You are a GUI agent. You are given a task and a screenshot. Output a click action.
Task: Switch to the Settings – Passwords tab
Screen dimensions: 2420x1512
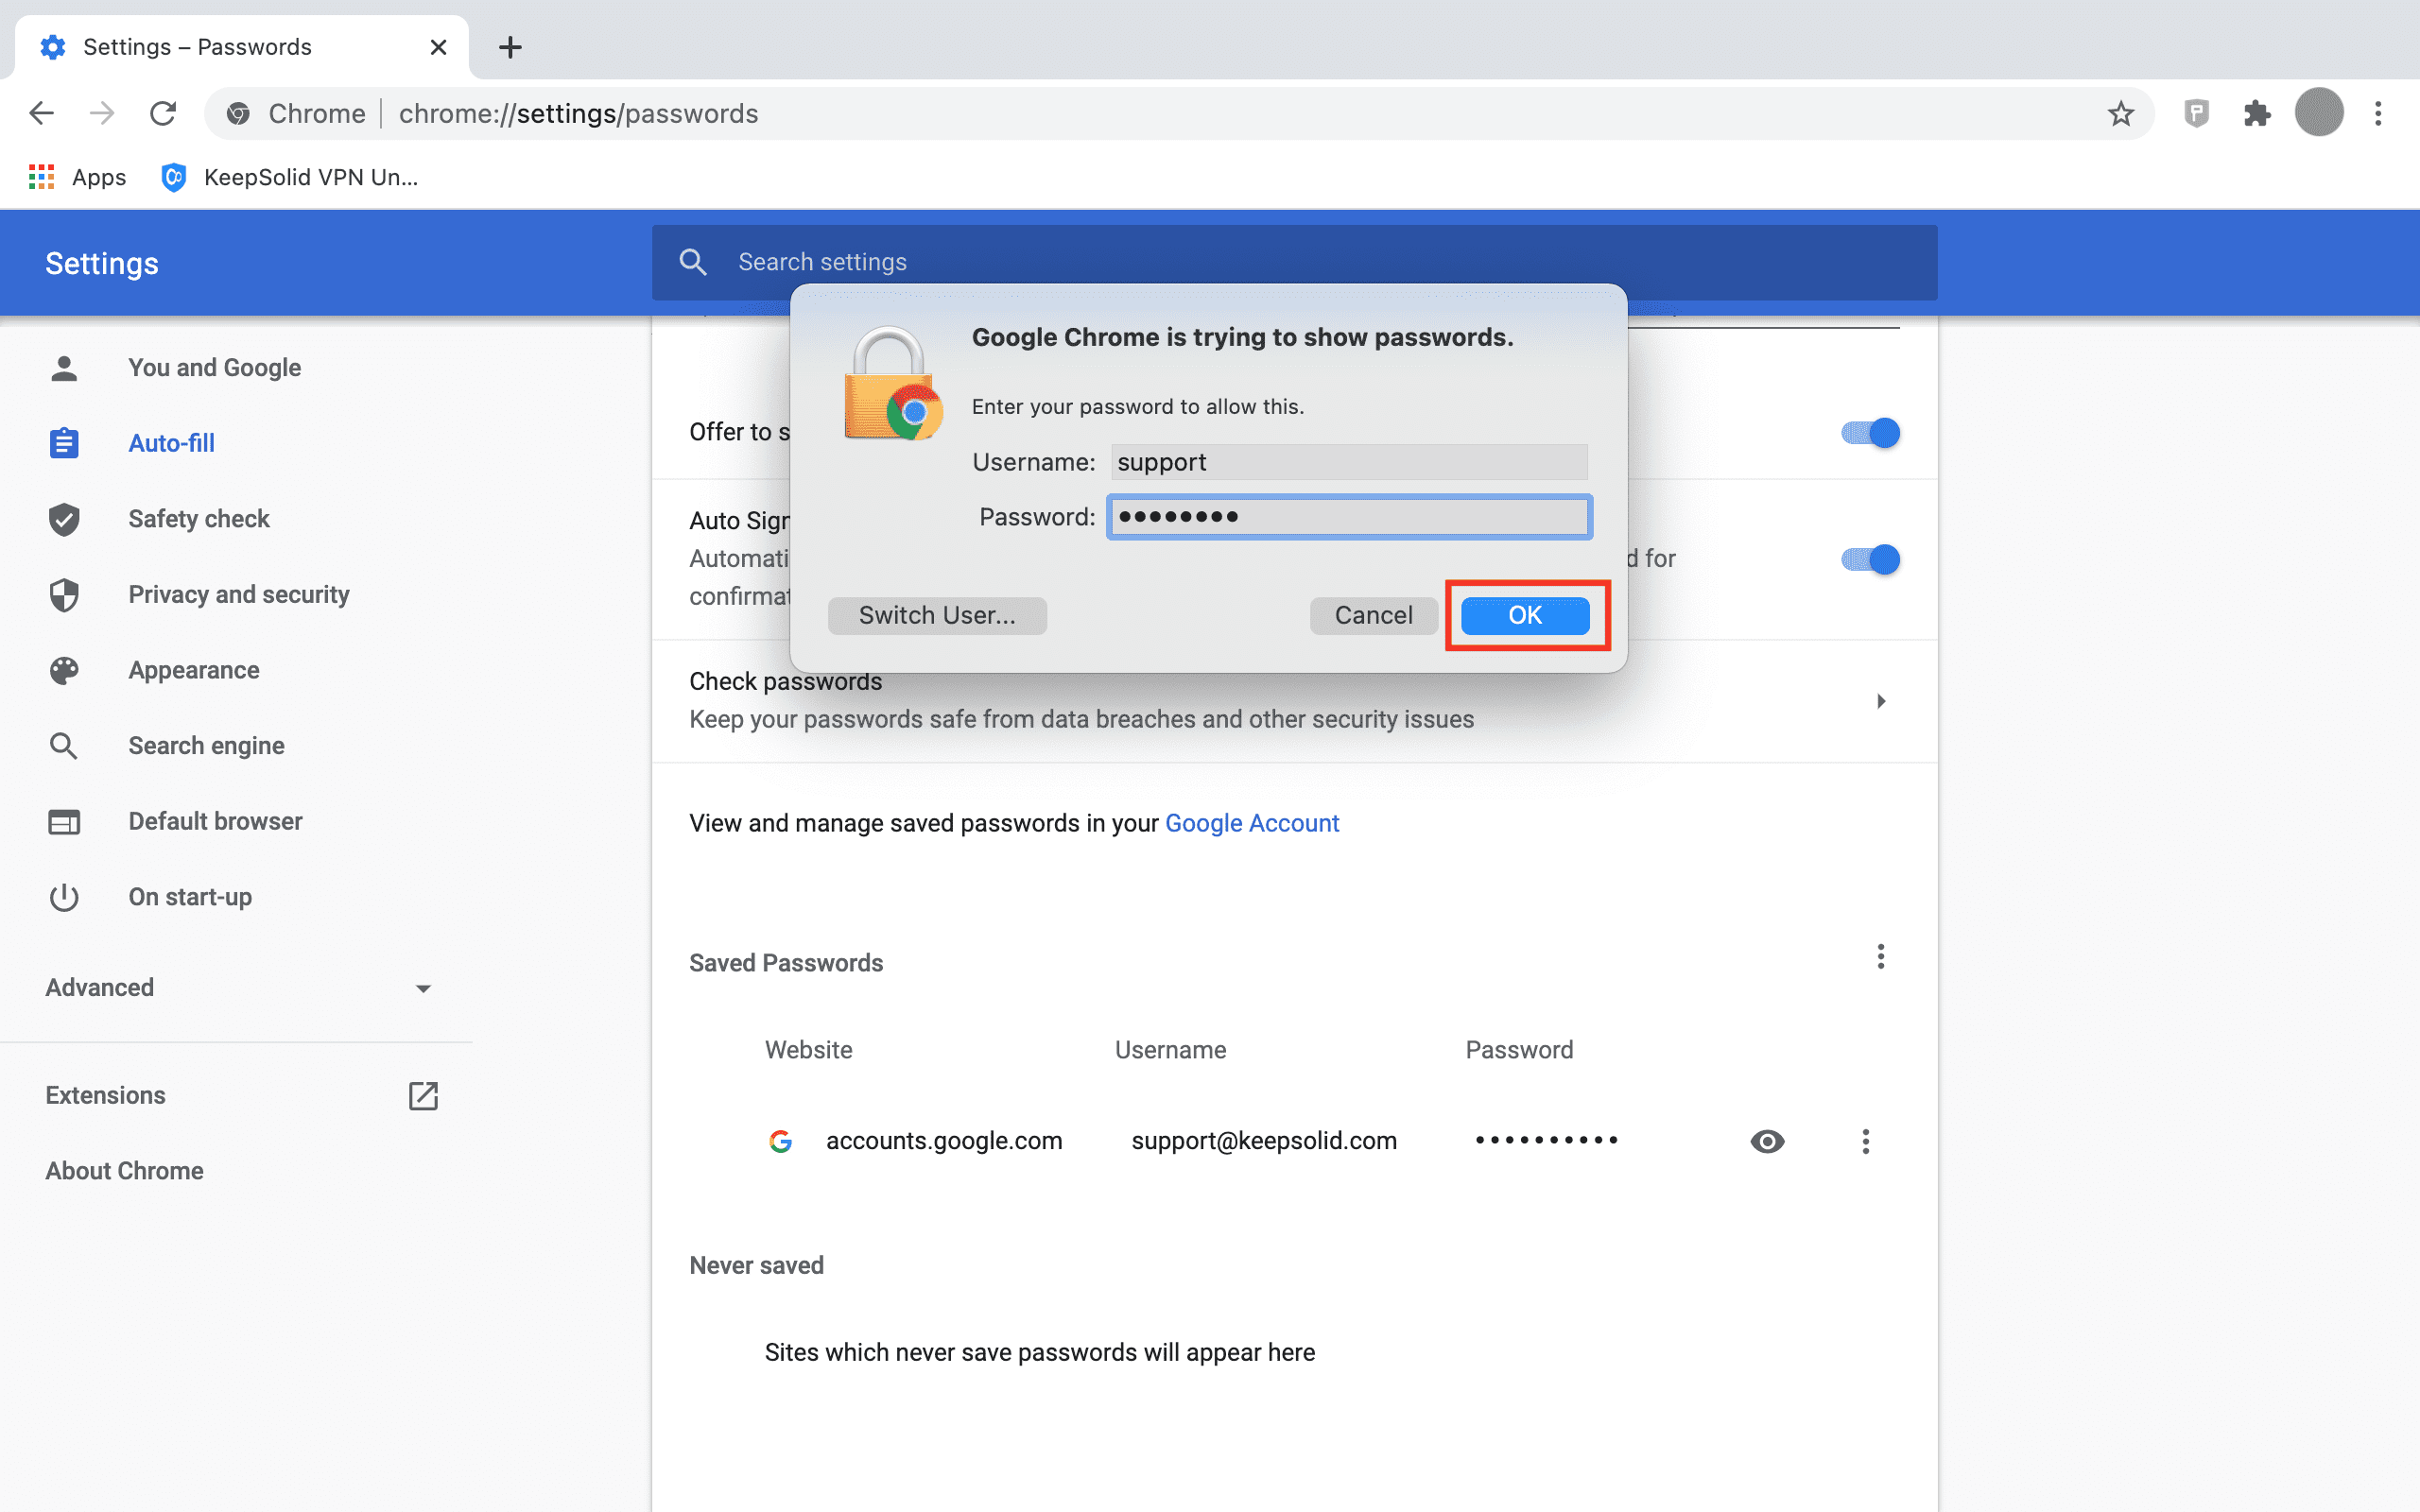[x=197, y=46]
